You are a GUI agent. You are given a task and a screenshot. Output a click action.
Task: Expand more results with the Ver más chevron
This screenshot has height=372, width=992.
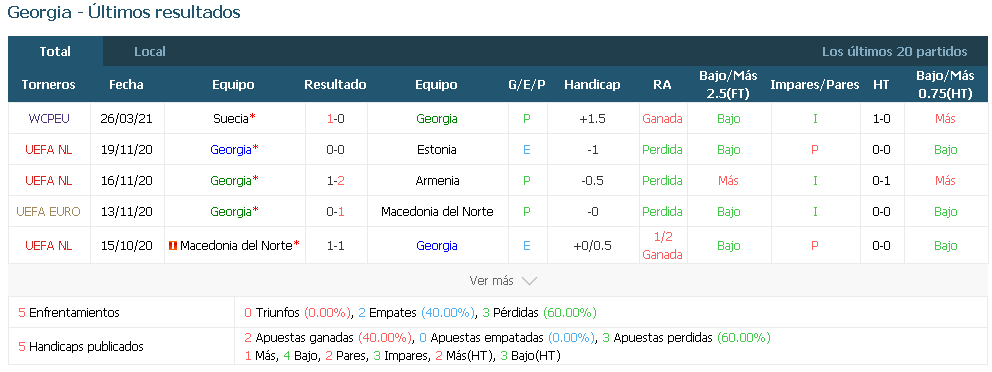530,281
